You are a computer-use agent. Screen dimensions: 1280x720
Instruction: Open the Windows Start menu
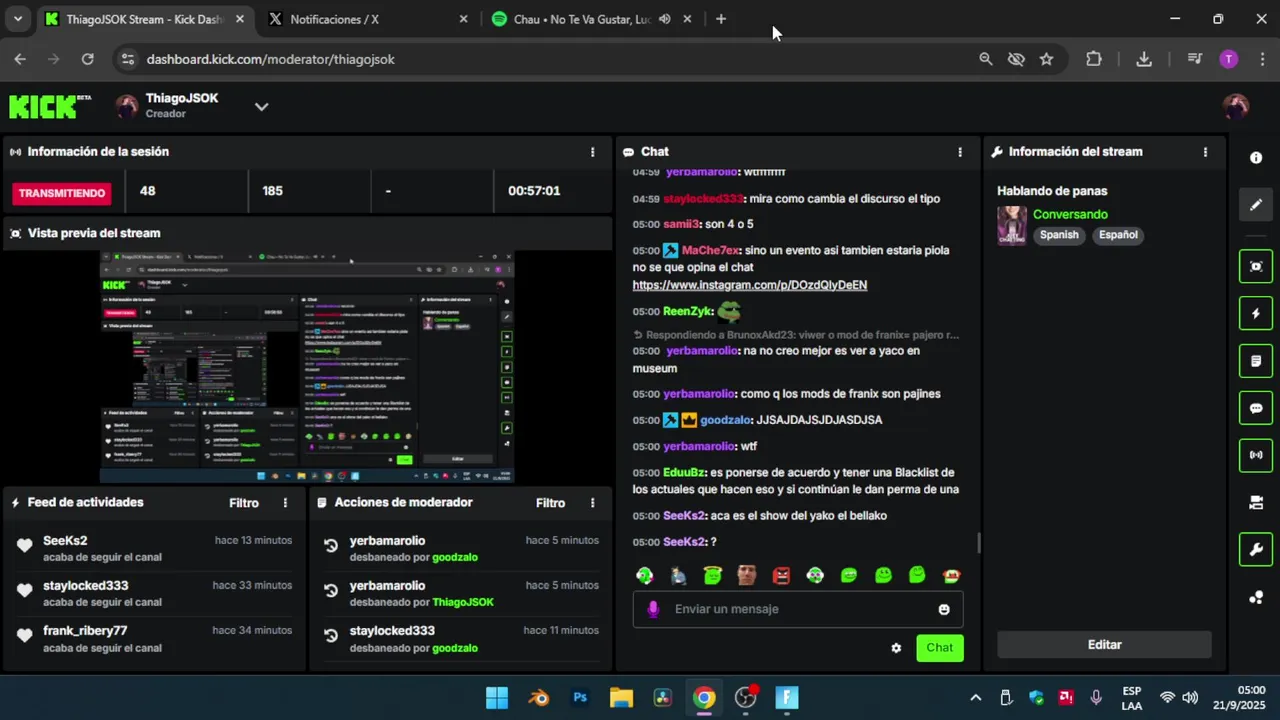pos(497,698)
